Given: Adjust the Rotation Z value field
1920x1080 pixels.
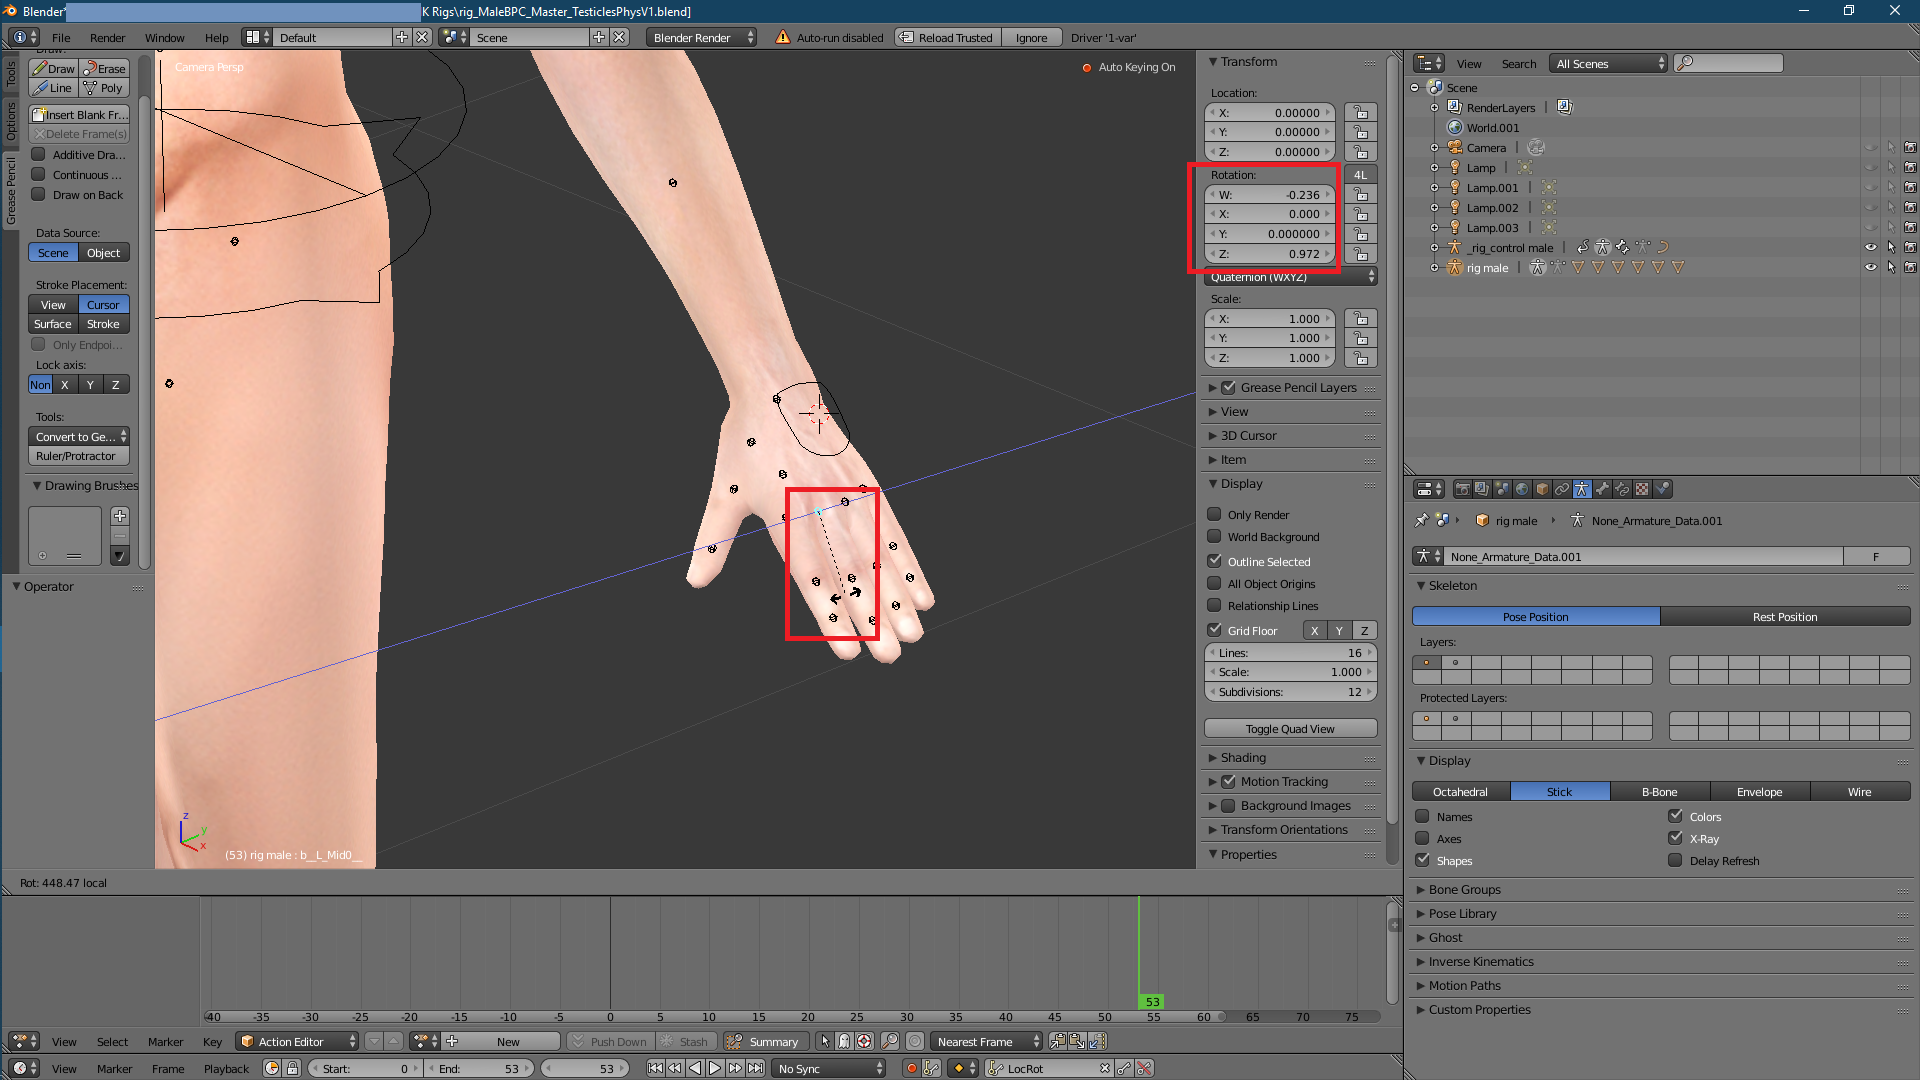Looking at the screenshot, I should tap(1270, 253).
